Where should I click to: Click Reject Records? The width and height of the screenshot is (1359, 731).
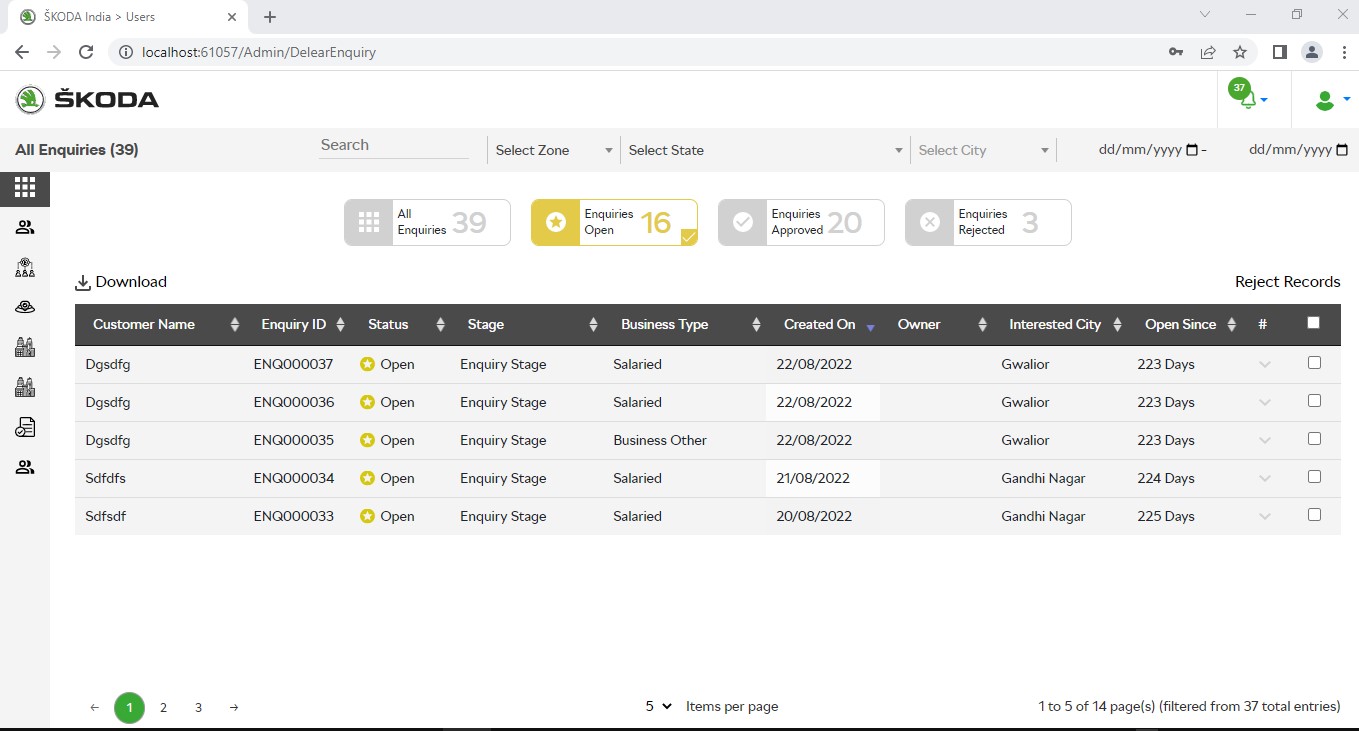click(x=1287, y=282)
